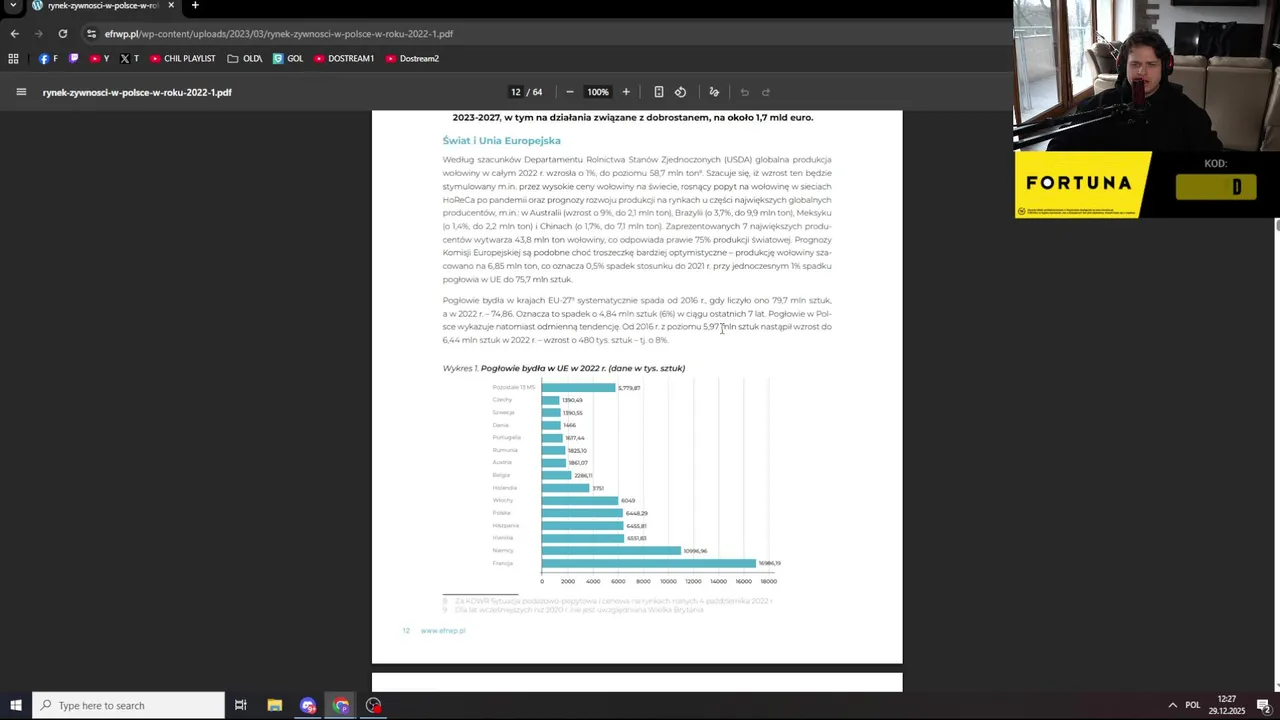Open the X 'T' bookmark

(129, 58)
